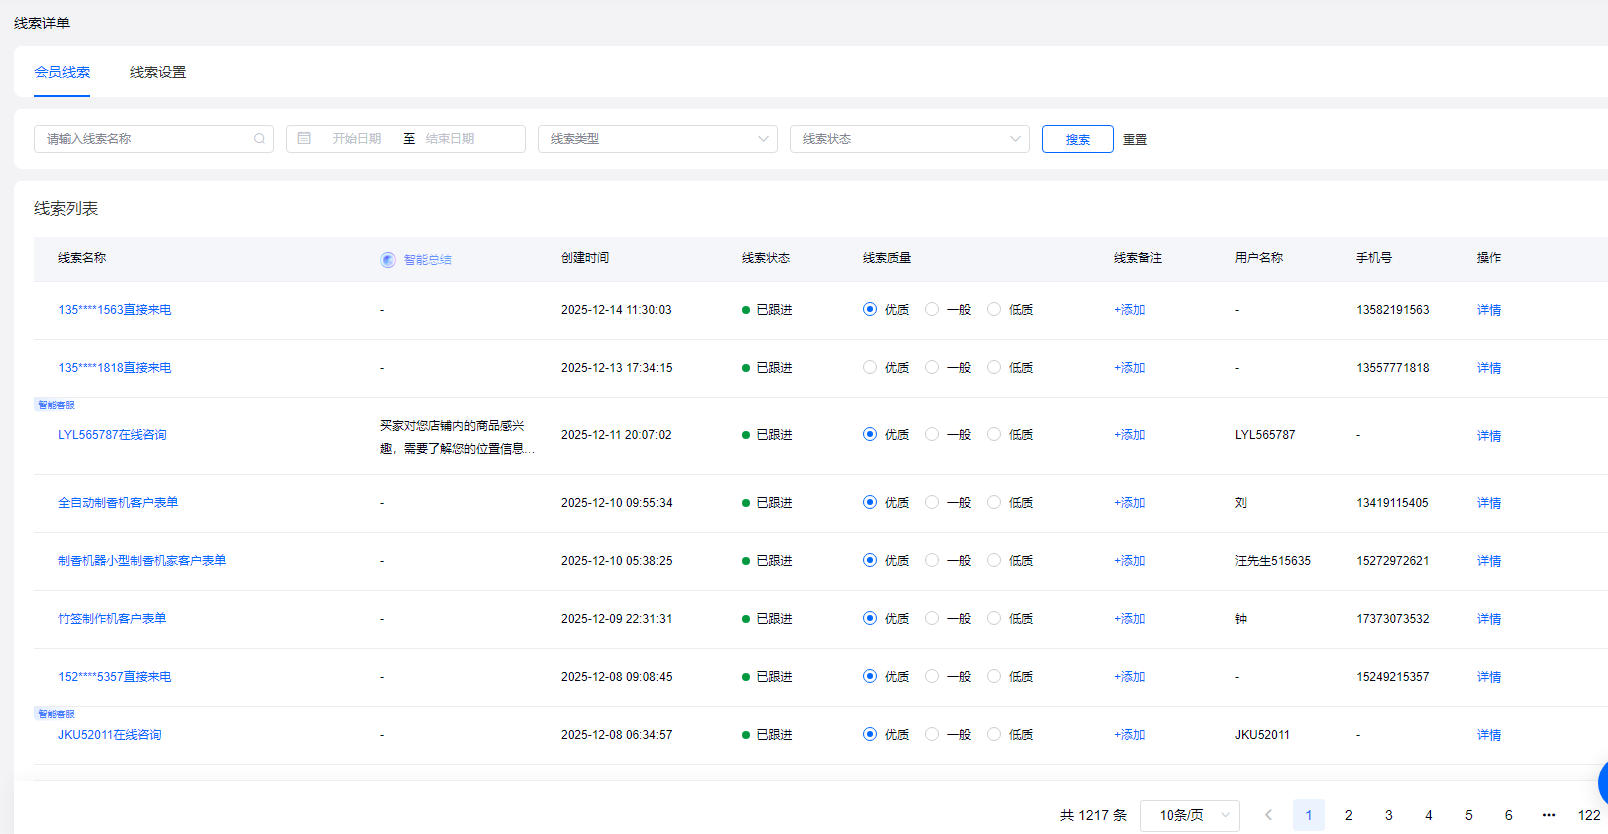Click the 重置 reset button
This screenshot has height=834, width=1608.
click(1134, 139)
